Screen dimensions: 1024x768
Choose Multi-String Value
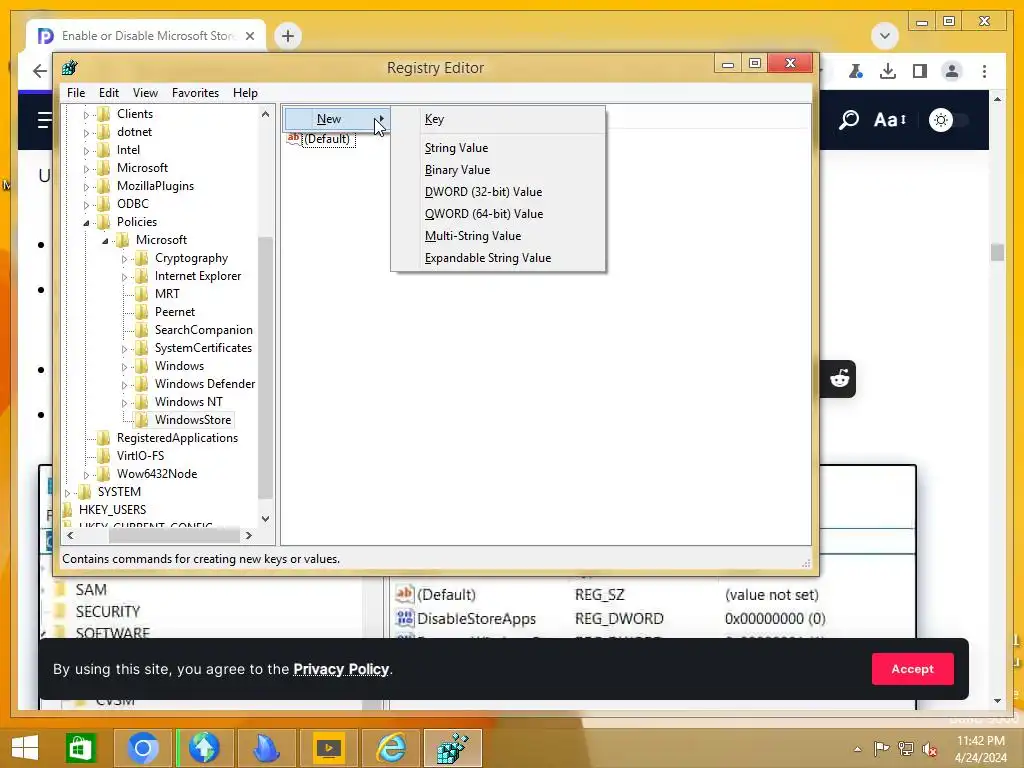(498, 236)
